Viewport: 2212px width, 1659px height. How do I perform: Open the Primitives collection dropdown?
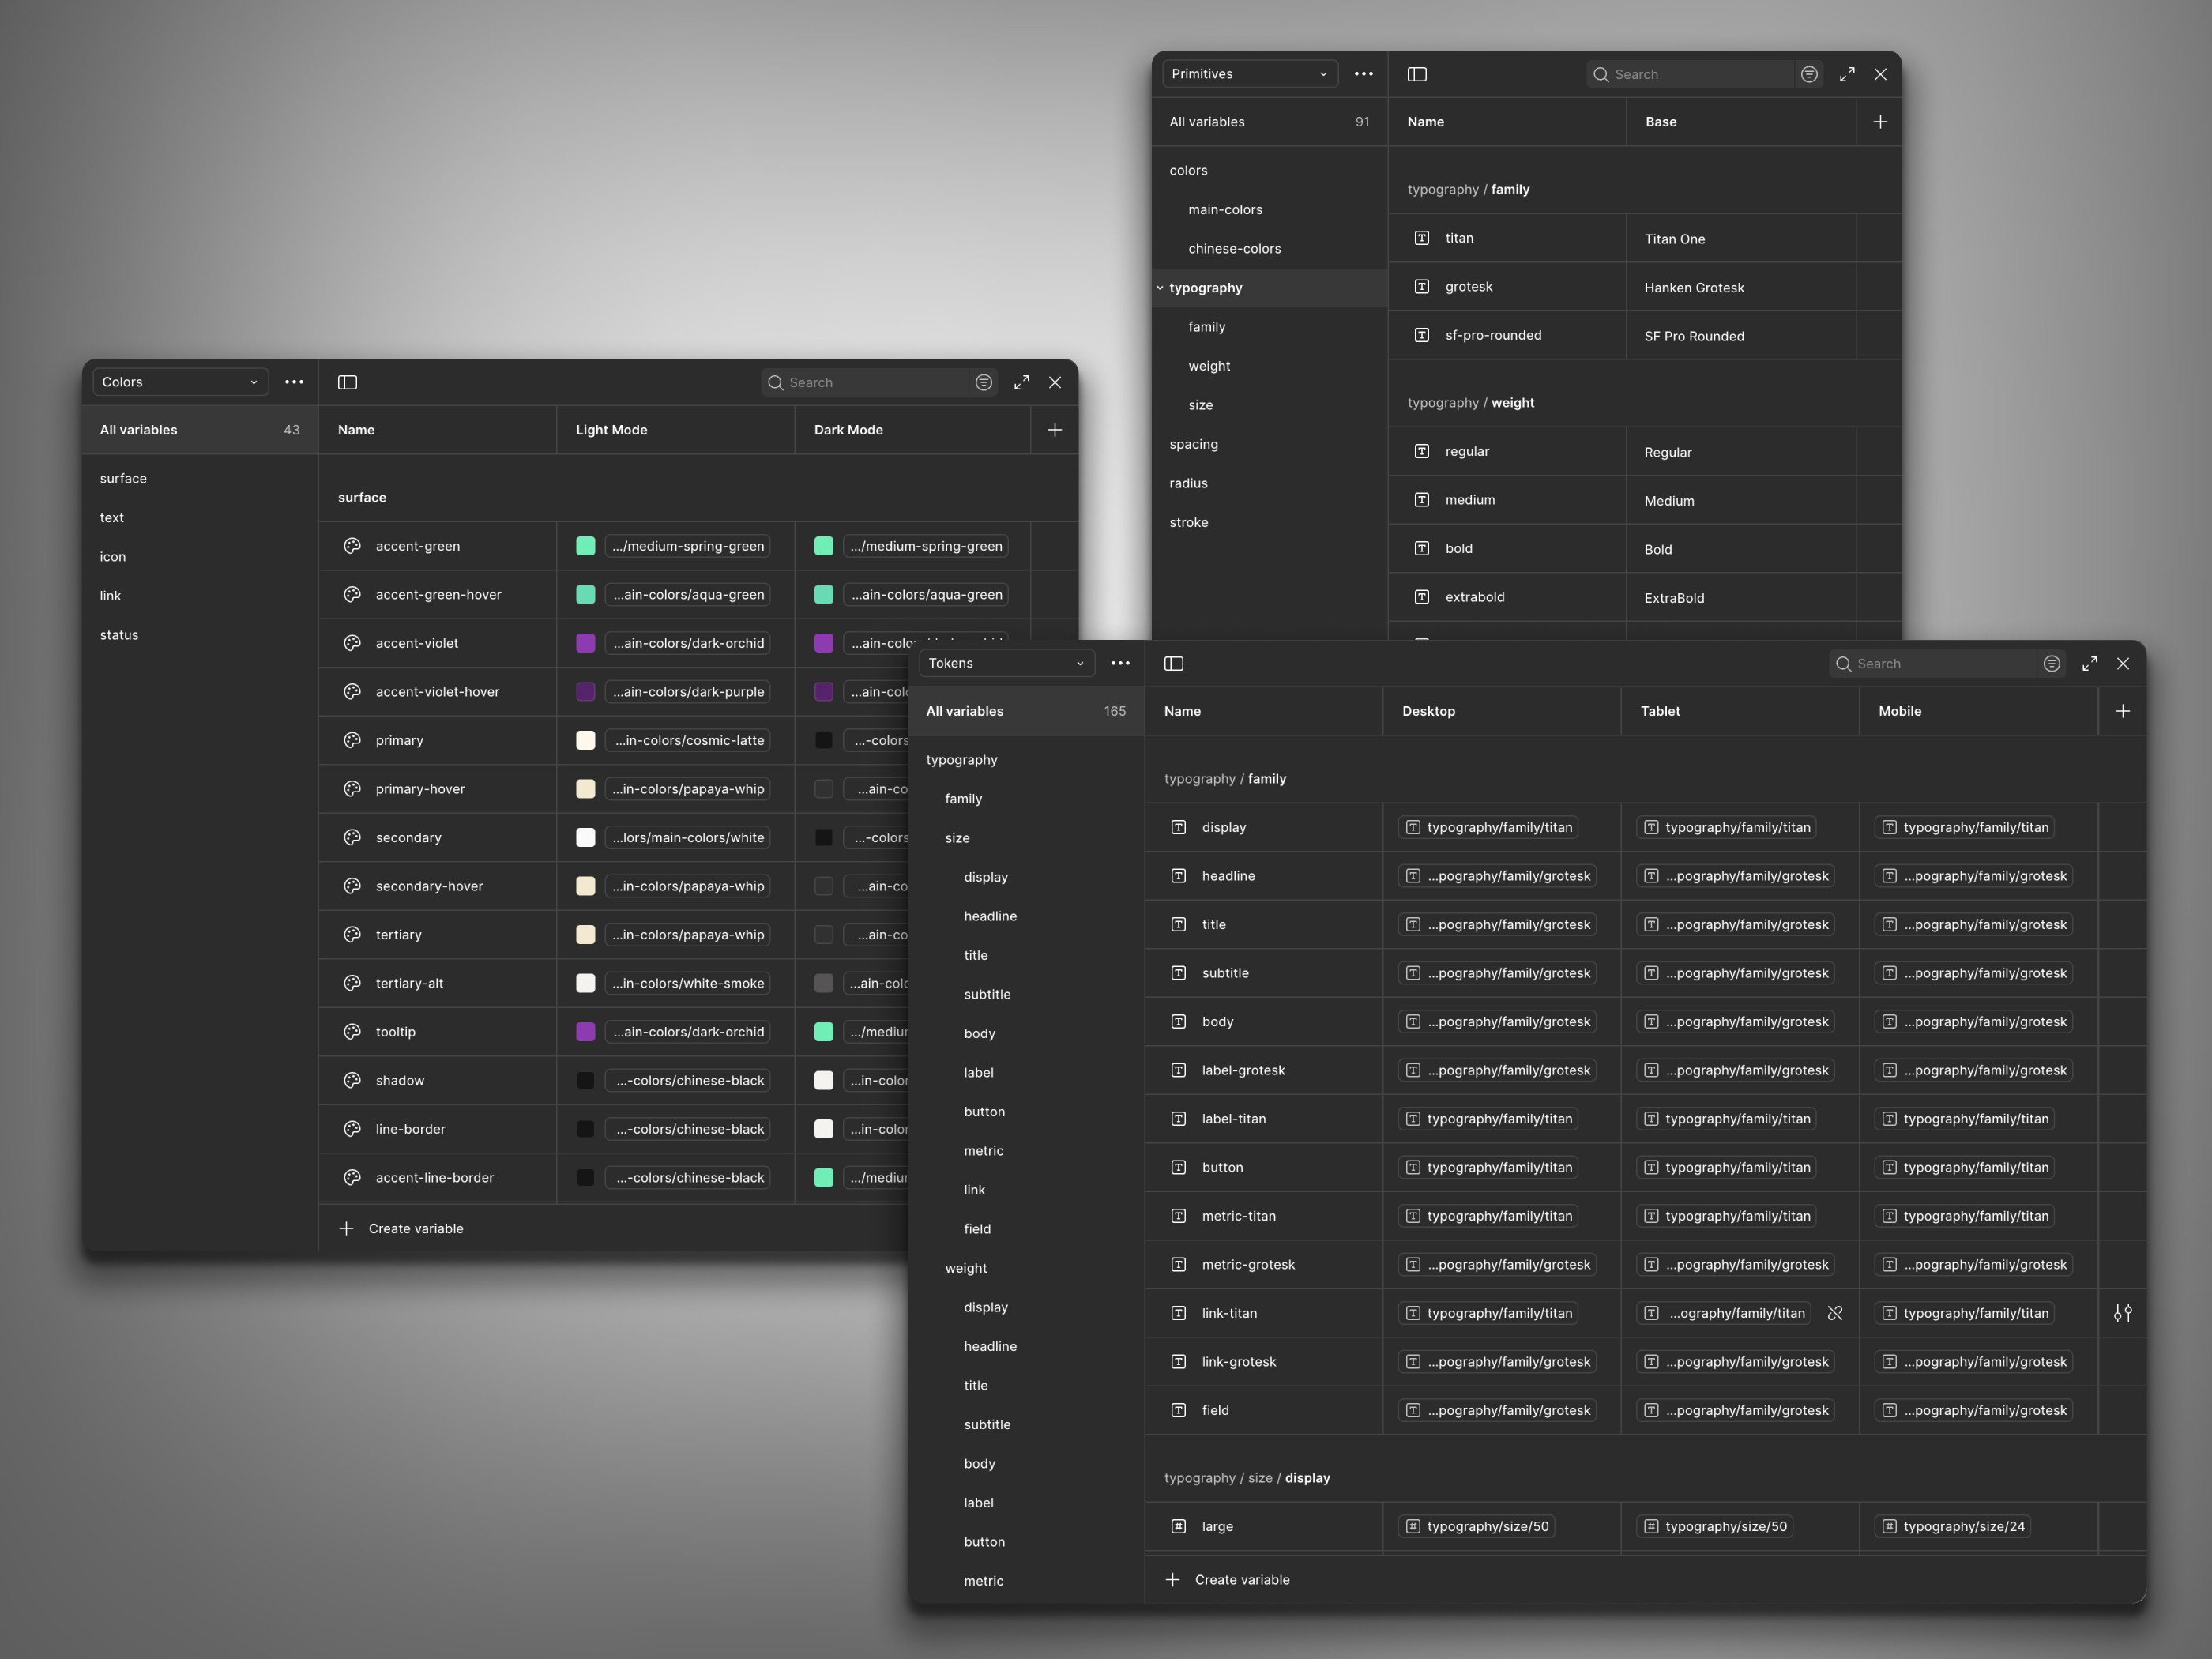click(x=1249, y=74)
